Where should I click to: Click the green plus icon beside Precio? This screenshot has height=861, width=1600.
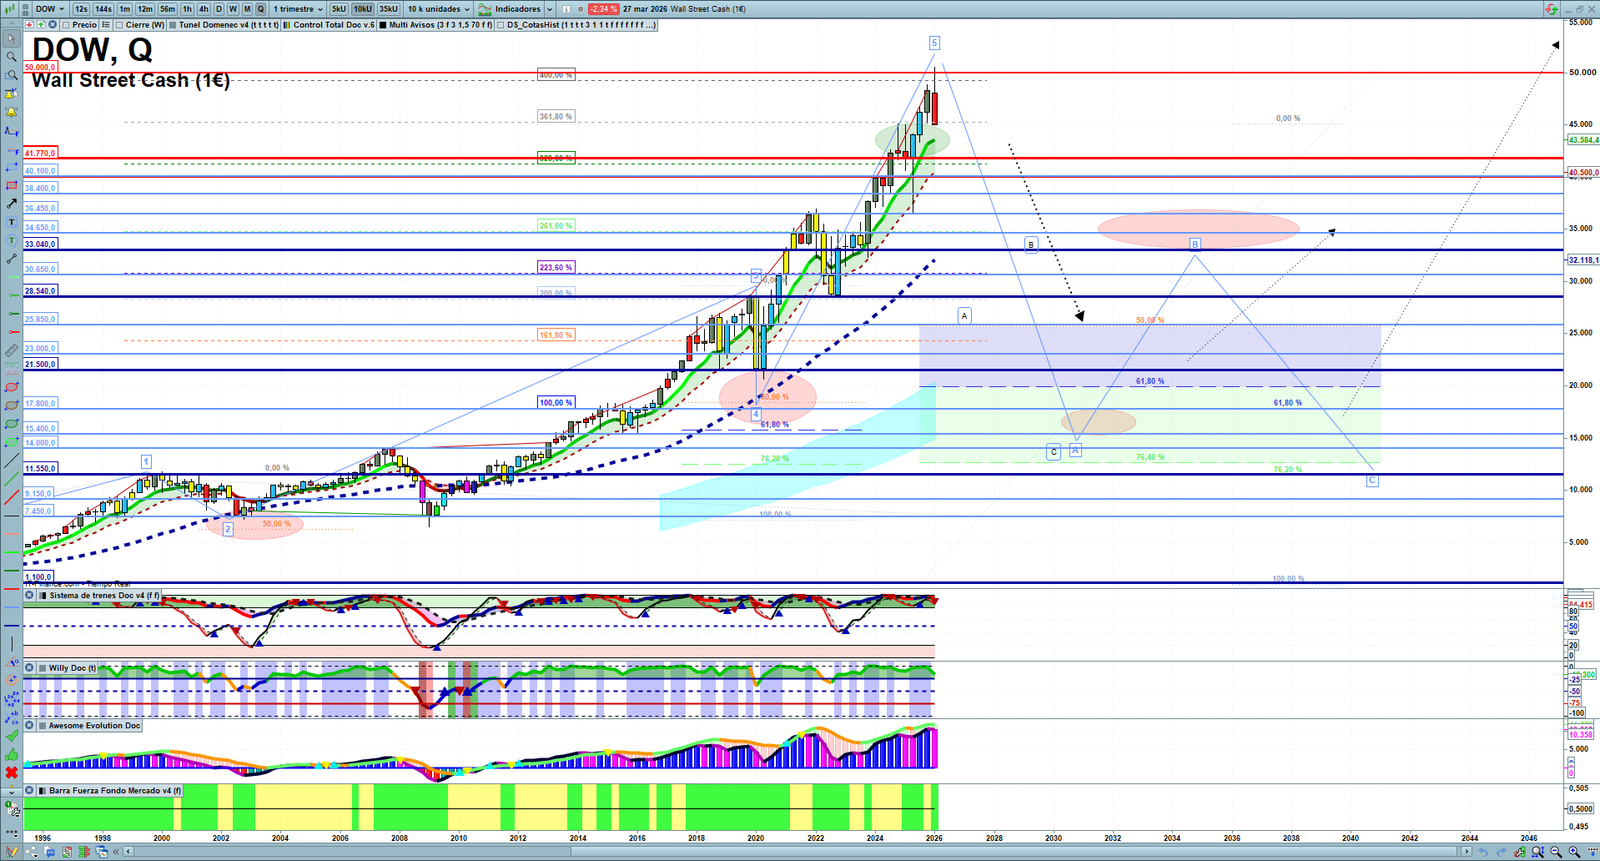point(40,25)
